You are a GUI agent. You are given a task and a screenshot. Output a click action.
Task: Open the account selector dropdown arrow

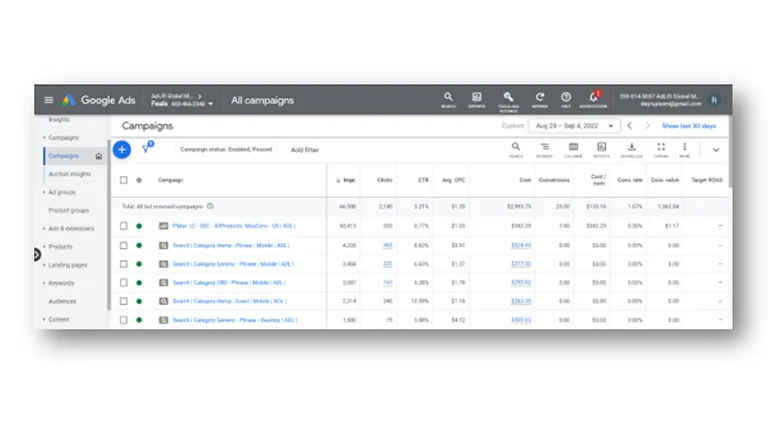211,104
